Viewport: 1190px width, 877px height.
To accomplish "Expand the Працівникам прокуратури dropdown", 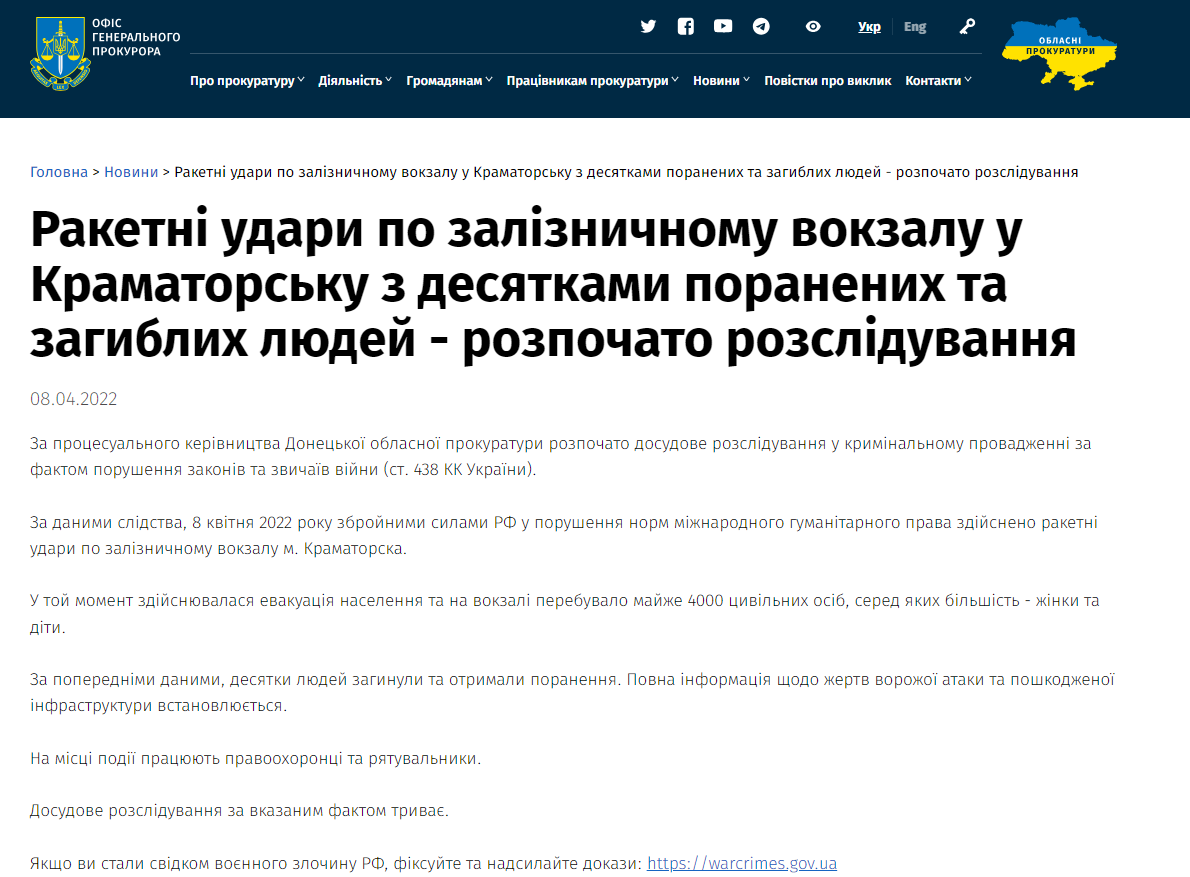I will (590, 80).
